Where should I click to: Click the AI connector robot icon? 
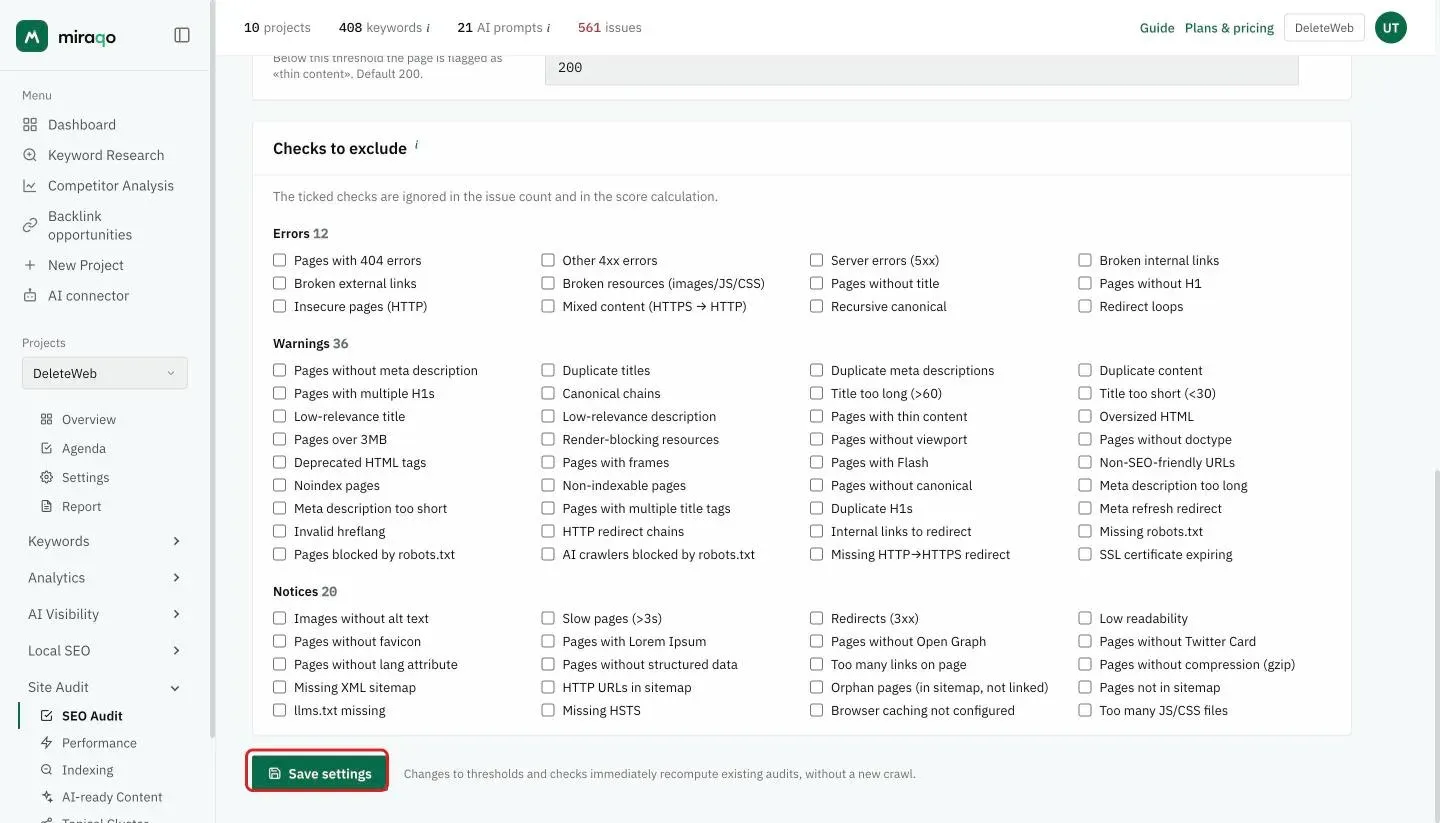30,296
